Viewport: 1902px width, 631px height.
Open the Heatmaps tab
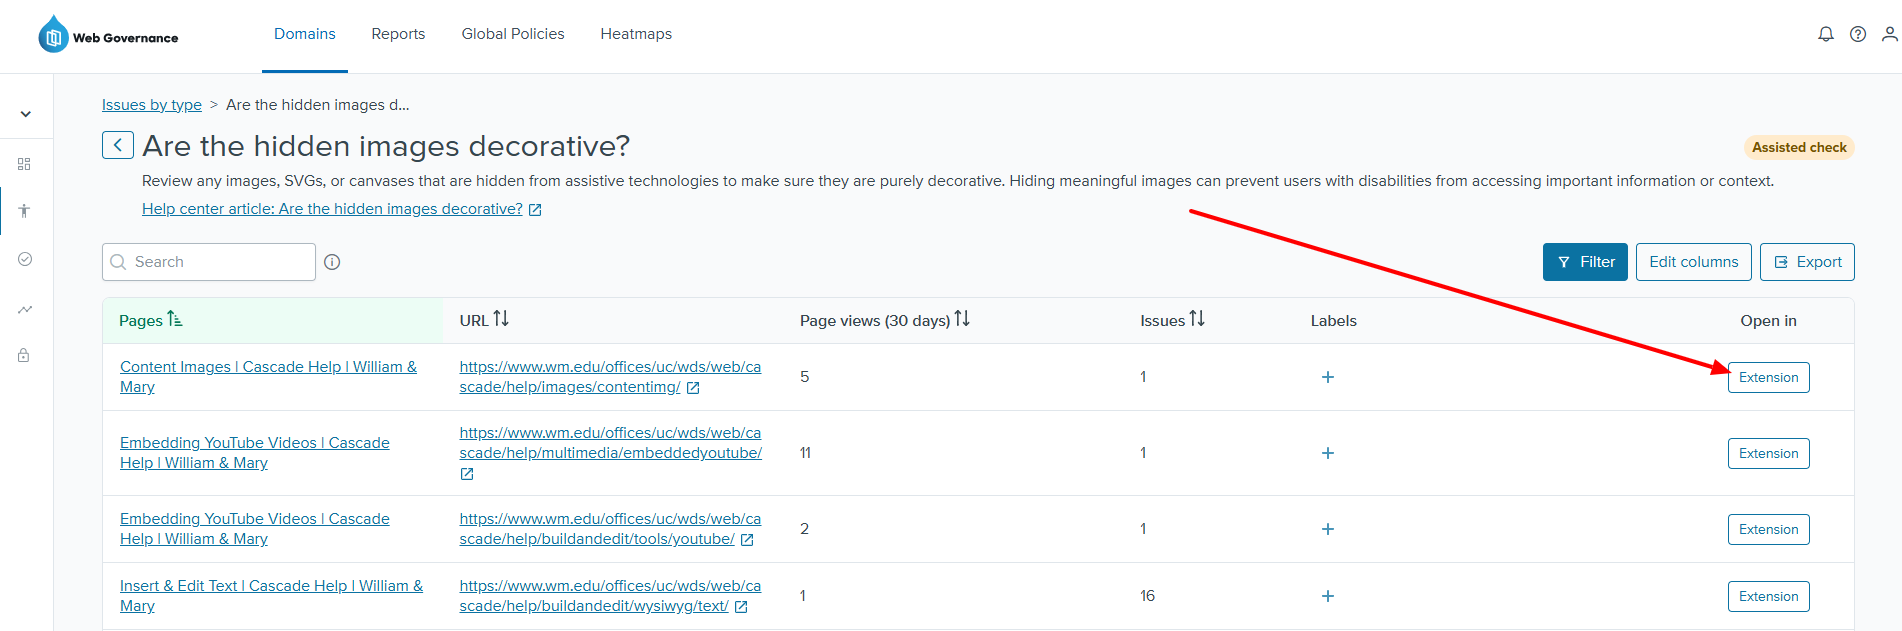tap(636, 34)
